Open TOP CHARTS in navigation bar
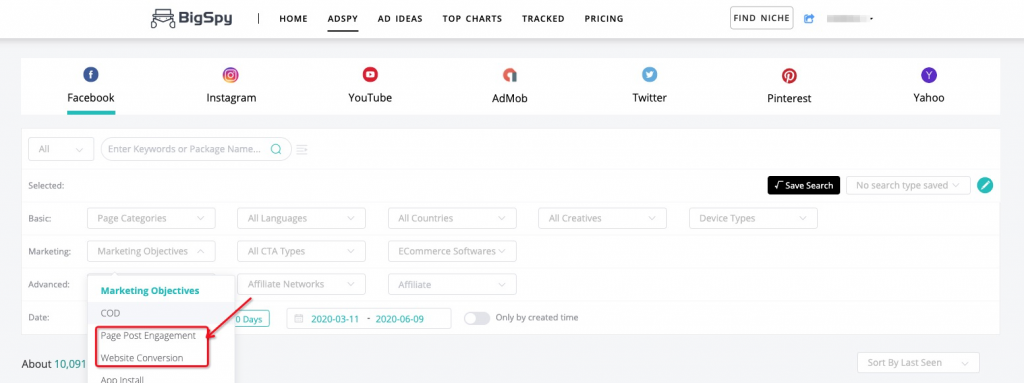The image size is (1024, 383). (472, 19)
